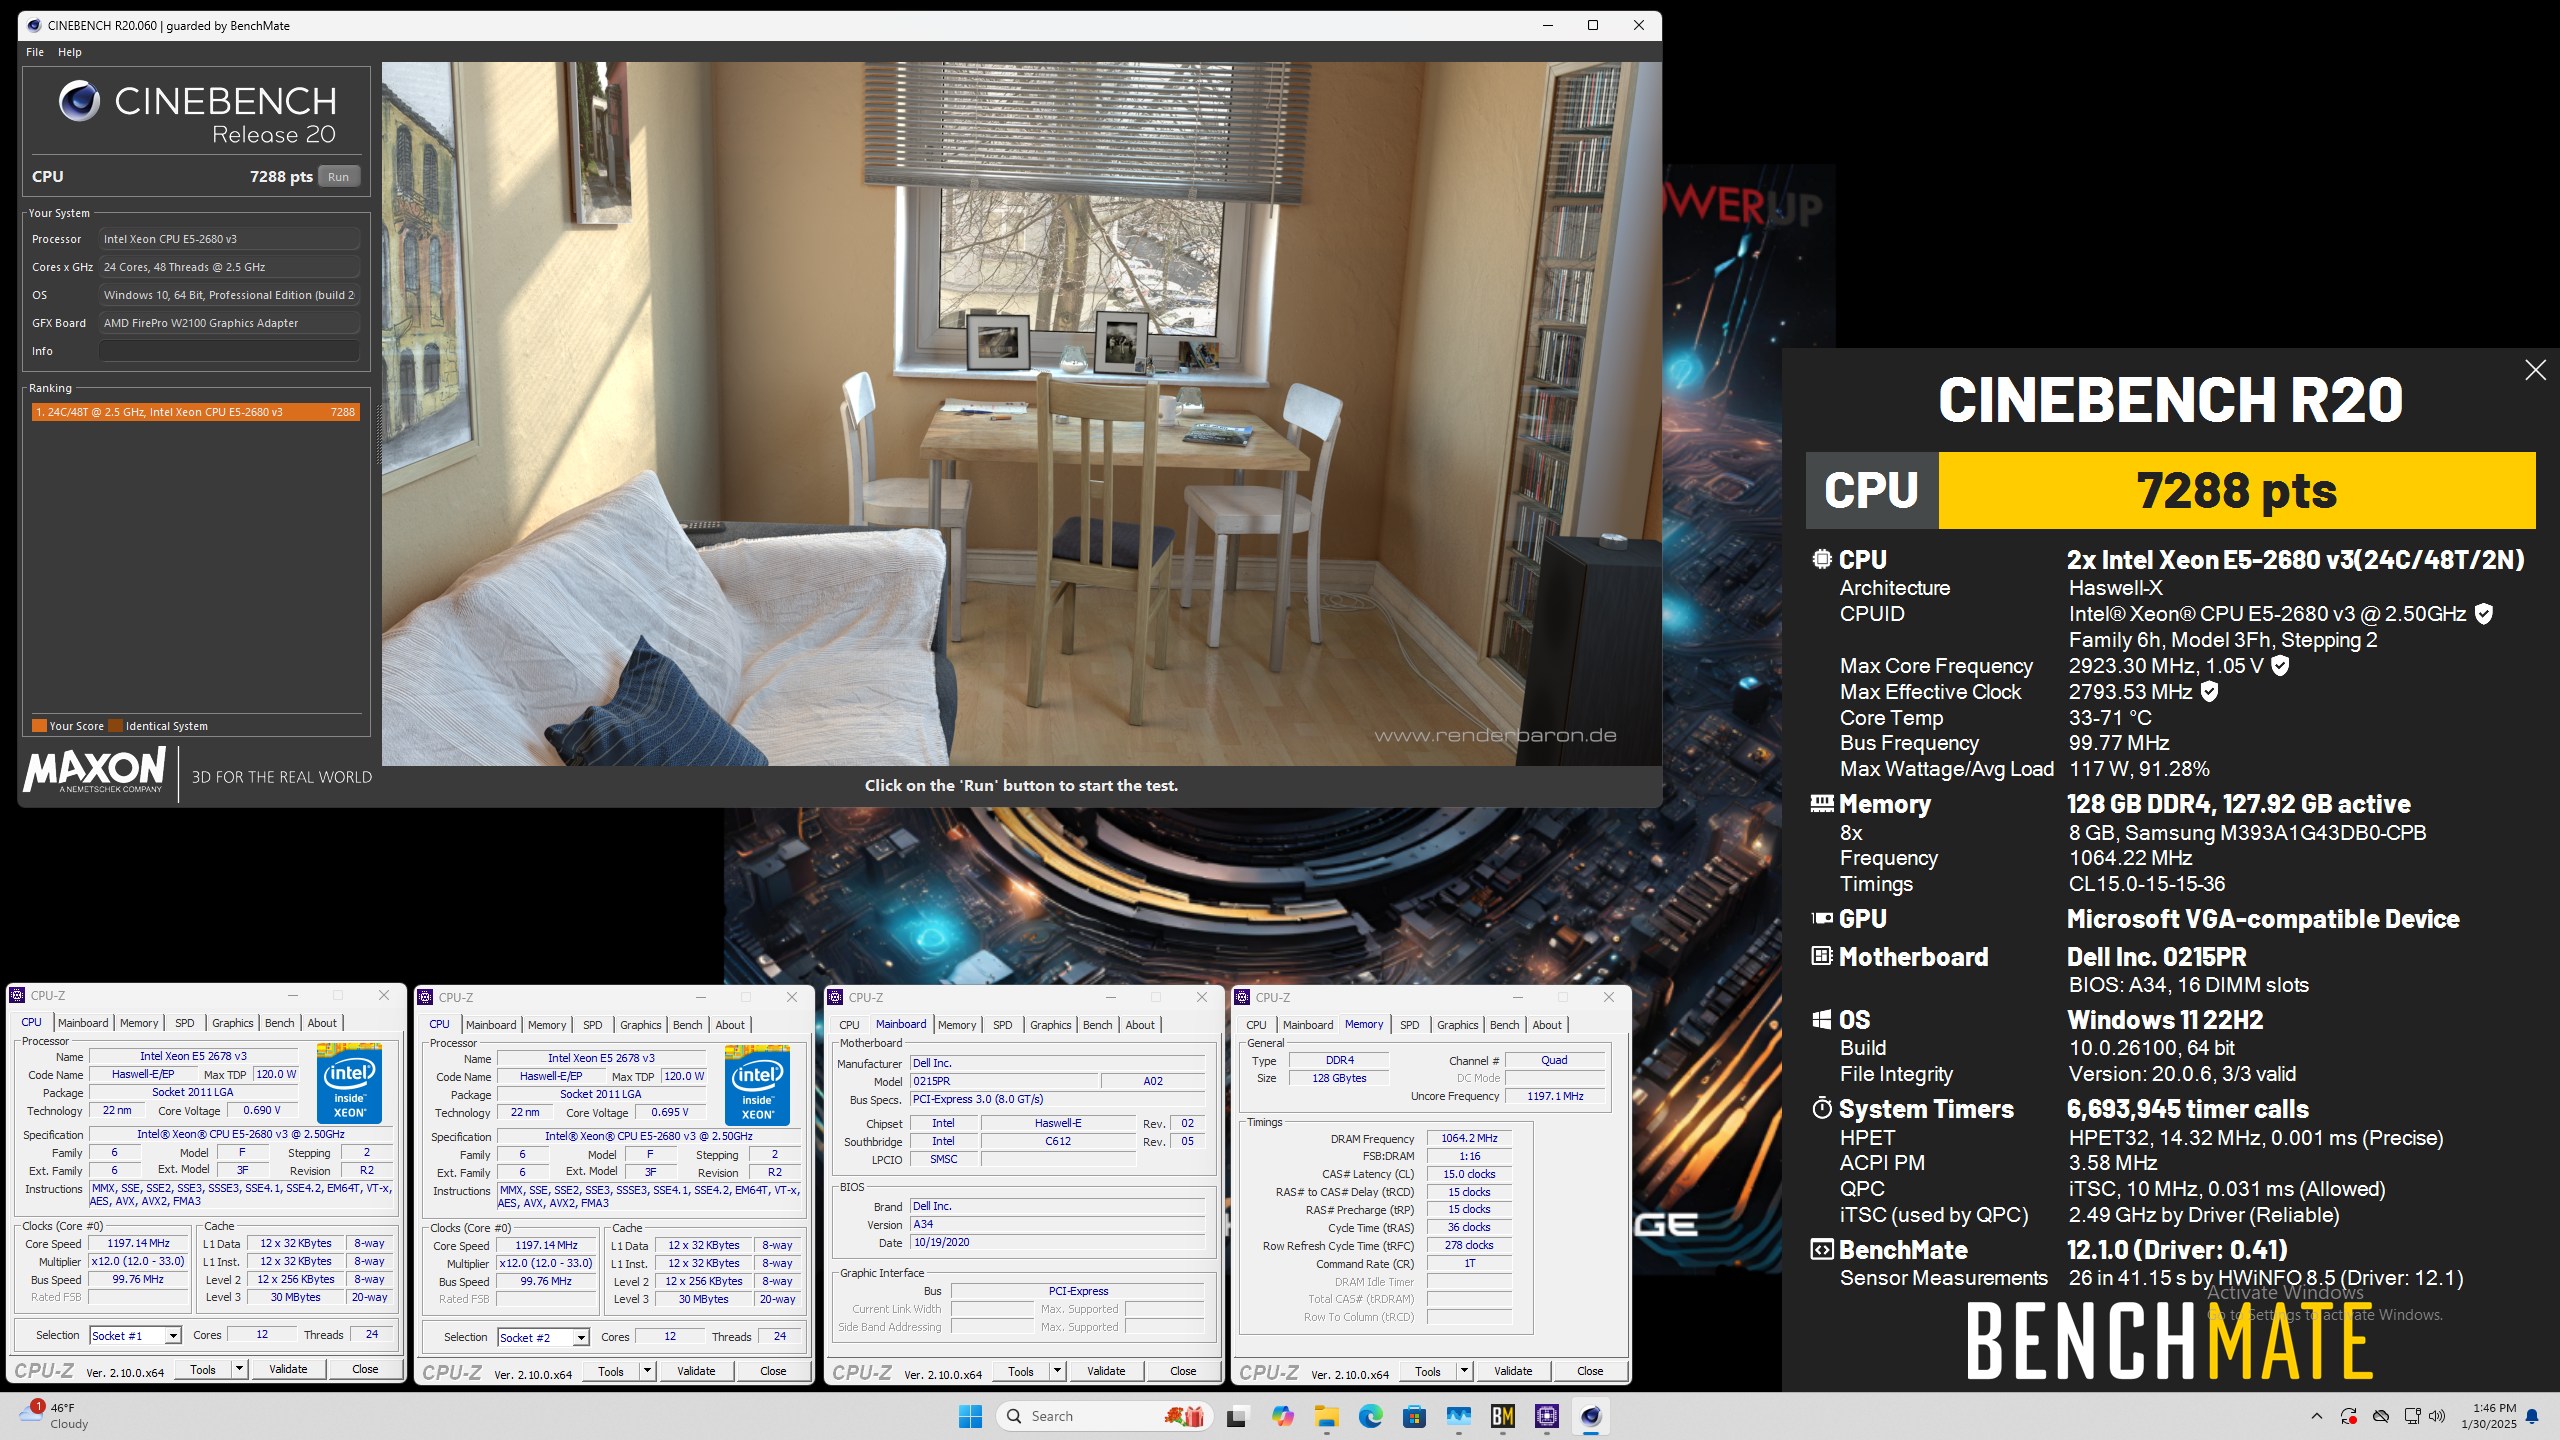Click the yellow 7288 pts score bar
This screenshot has height=1440, width=2560.
2236,490
